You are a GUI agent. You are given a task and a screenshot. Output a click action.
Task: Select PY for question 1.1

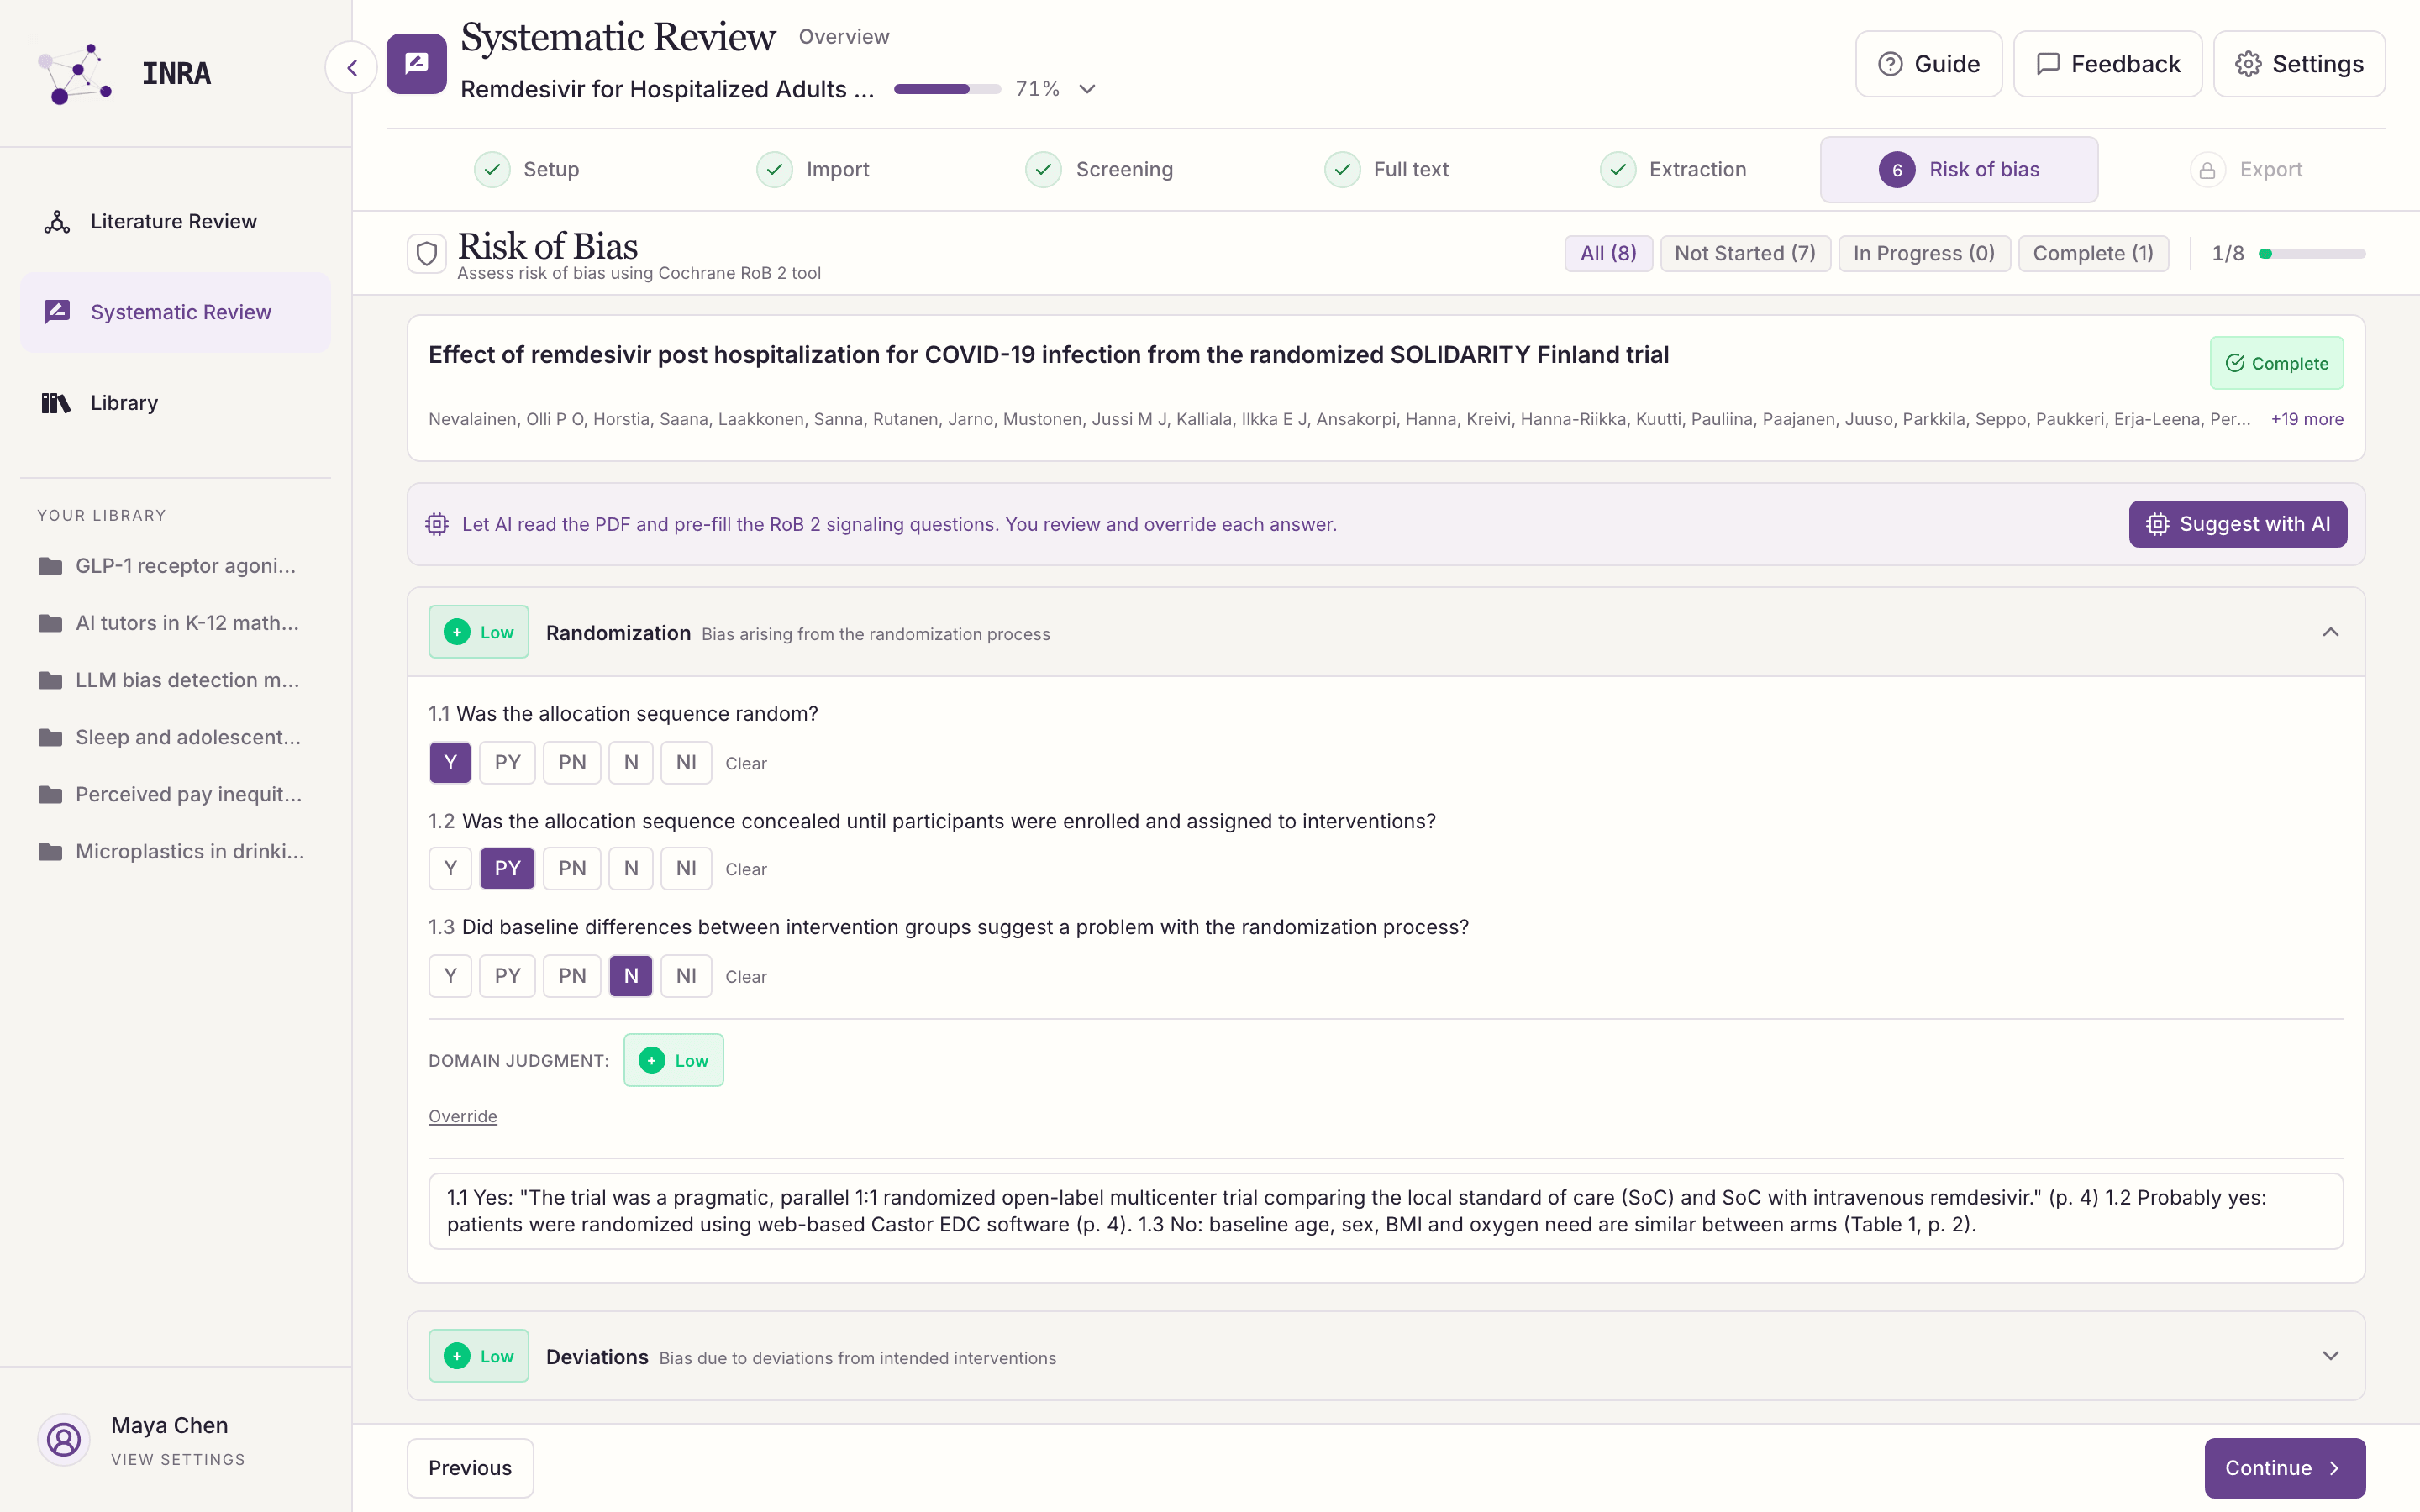pyautogui.click(x=507, y=762)
